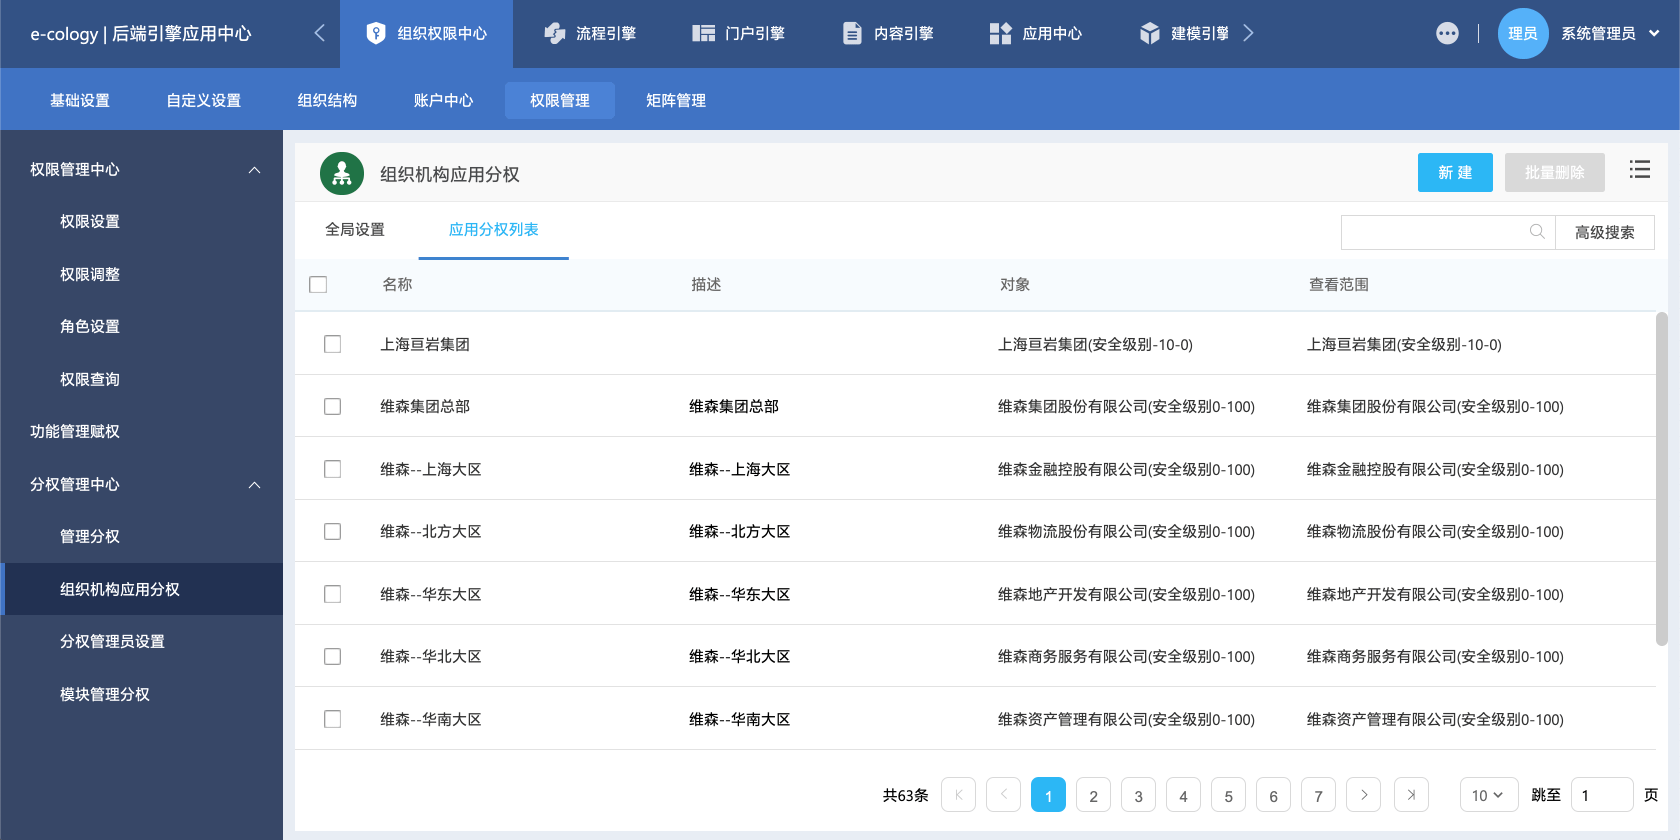This screenshot has width=1680, height=840.
Task: Switch to 账户中心 menu
Action: coord(443,100)
